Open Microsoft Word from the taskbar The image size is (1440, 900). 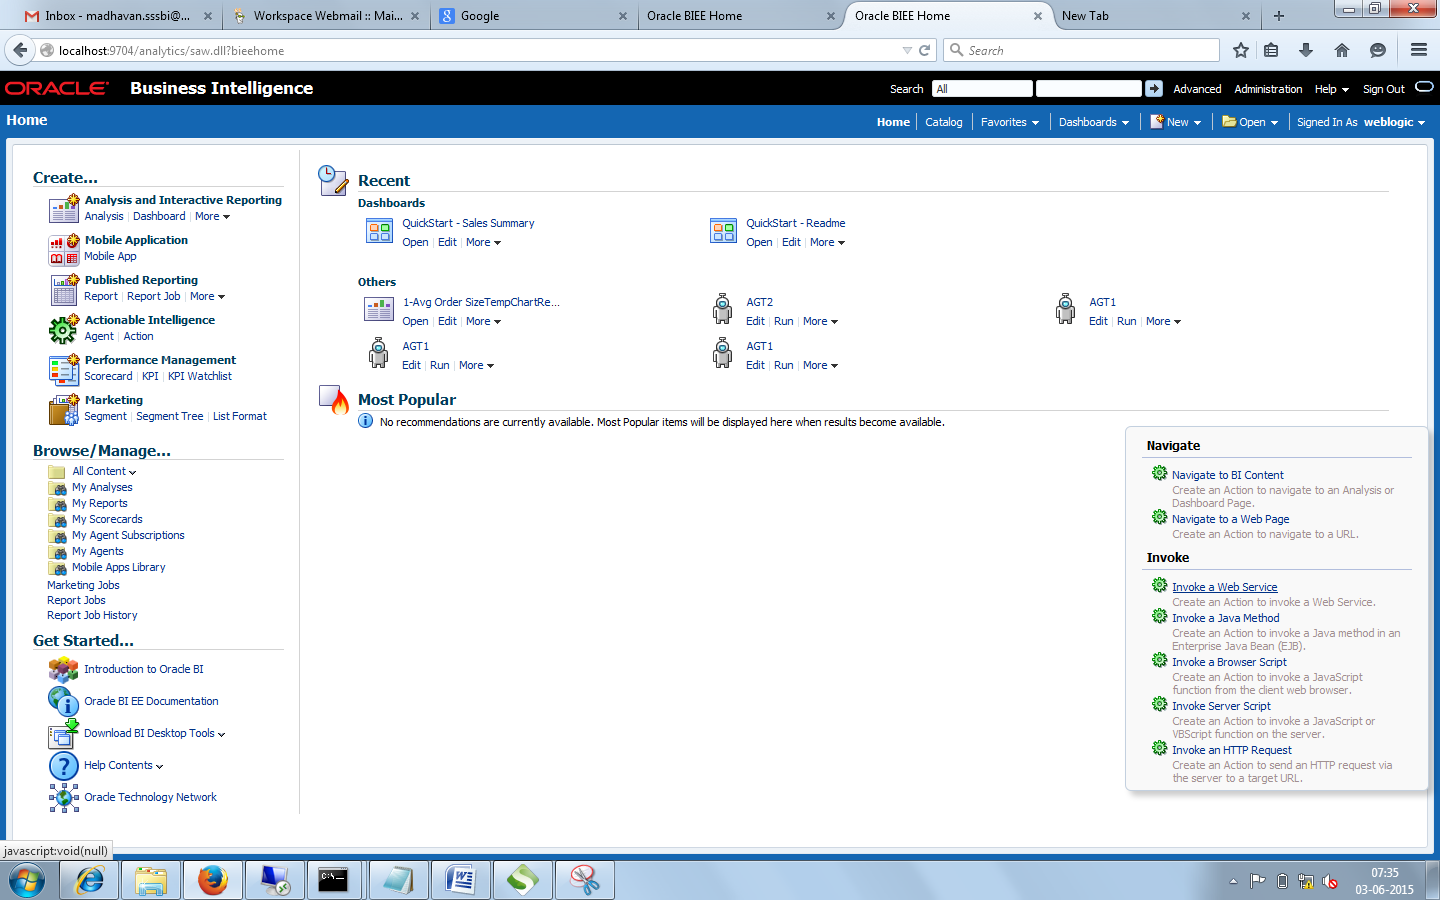(461, 880)
